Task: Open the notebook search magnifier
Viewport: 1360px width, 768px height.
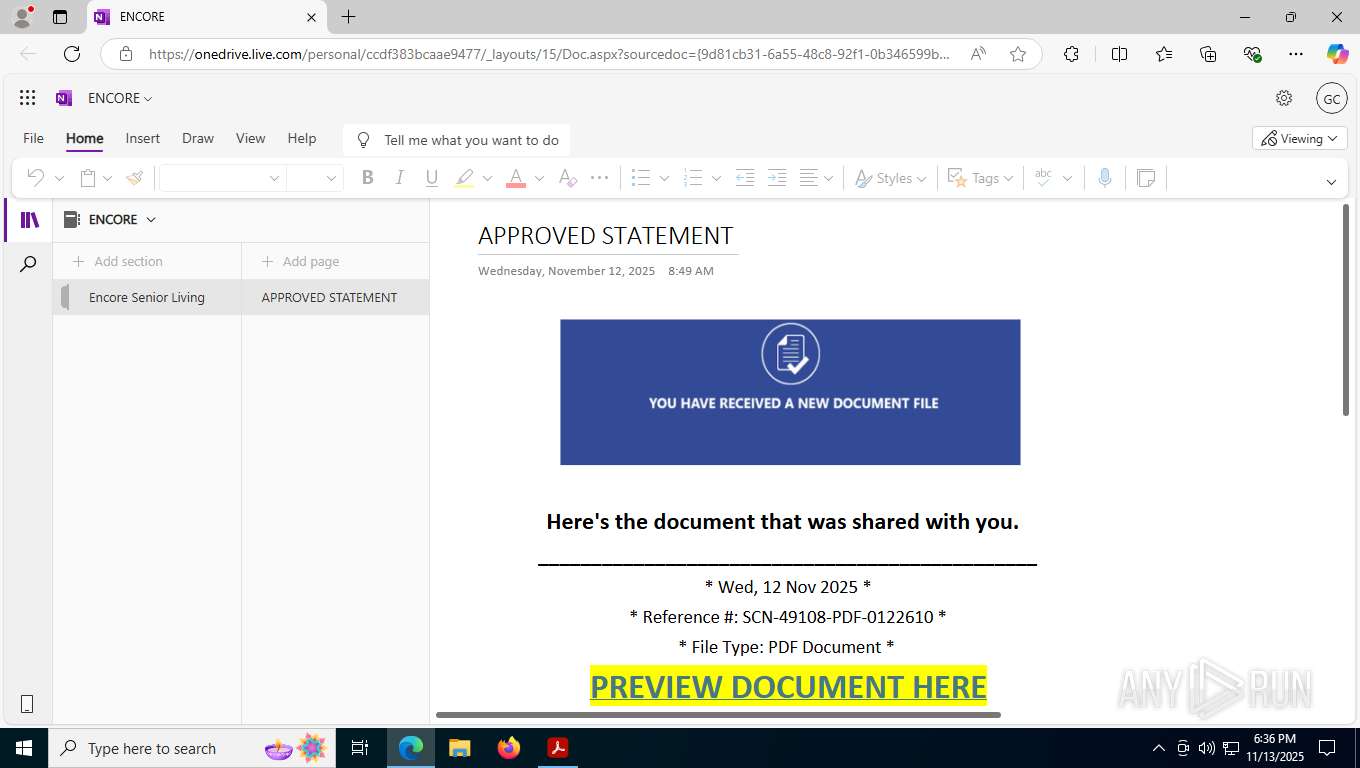Action: 28,264
